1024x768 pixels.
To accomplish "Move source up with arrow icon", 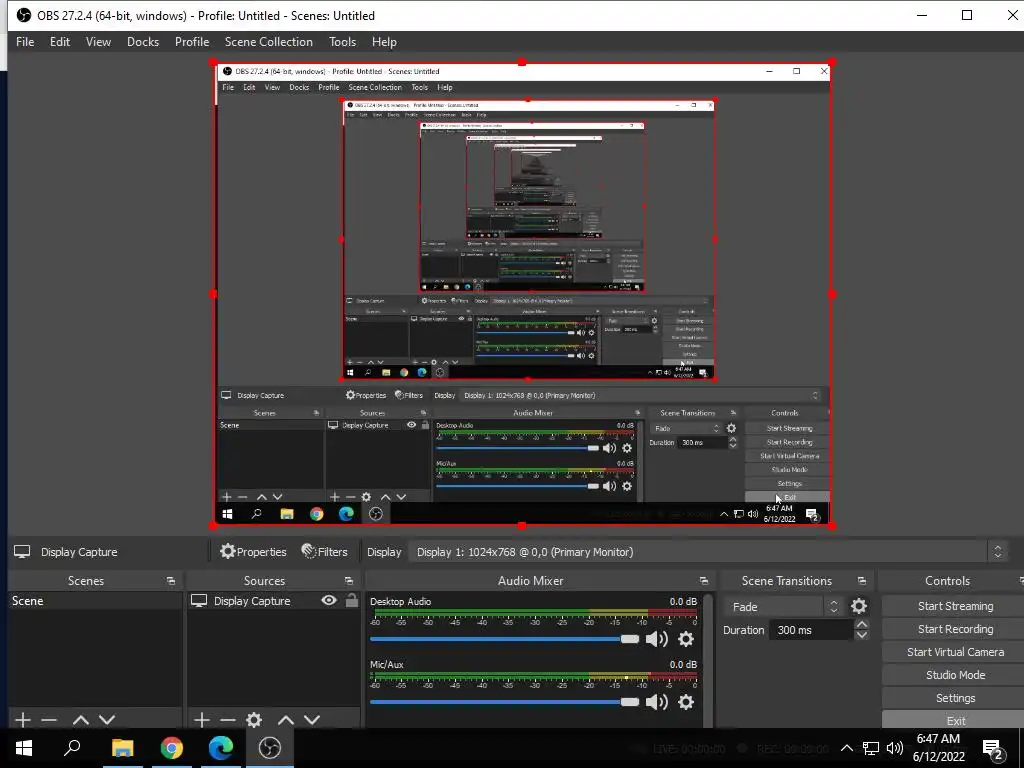I will [x=286, y=720].
